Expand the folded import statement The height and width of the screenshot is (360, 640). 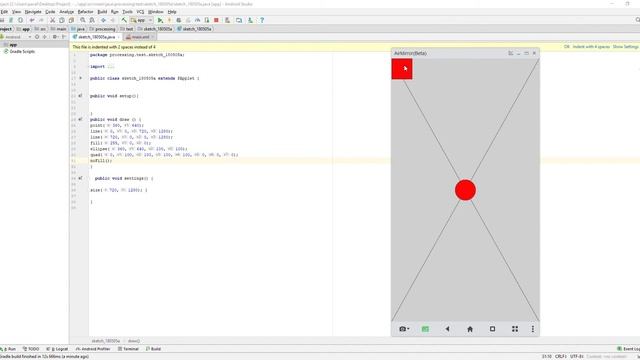pos(110,67)
